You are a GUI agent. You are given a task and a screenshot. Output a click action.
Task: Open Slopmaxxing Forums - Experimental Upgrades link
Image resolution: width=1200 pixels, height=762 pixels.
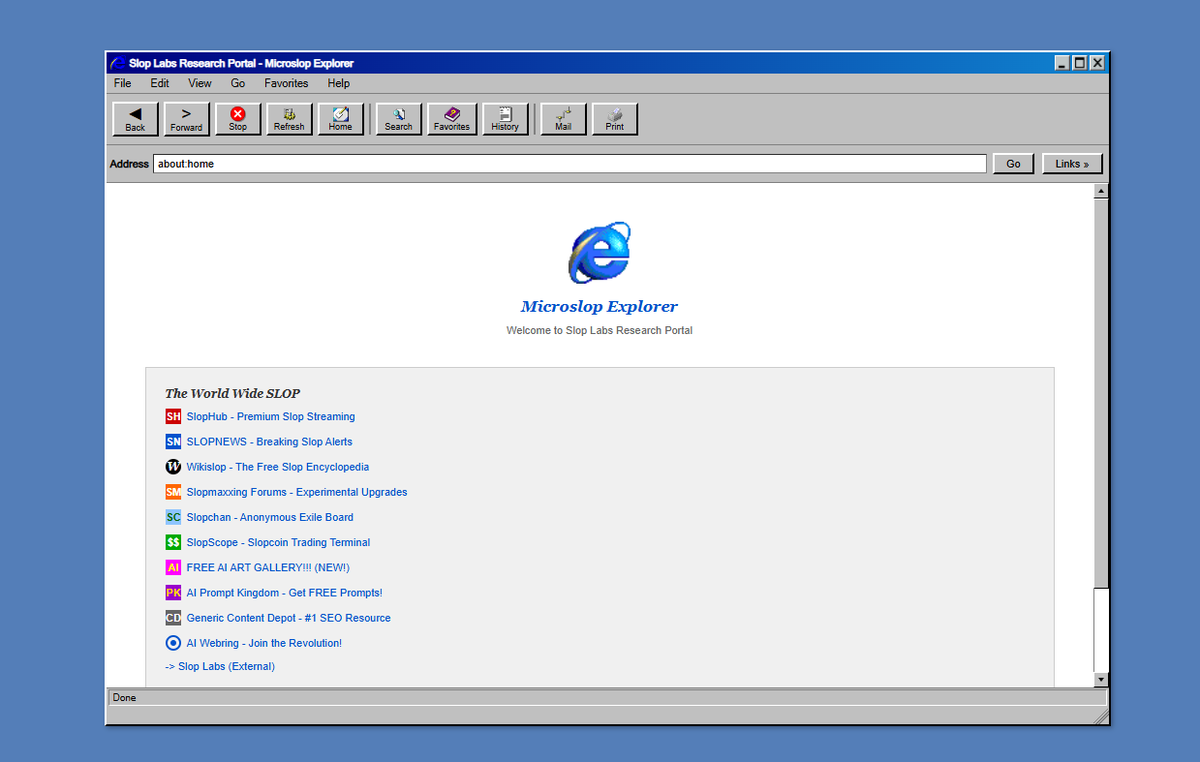(297, 492)
